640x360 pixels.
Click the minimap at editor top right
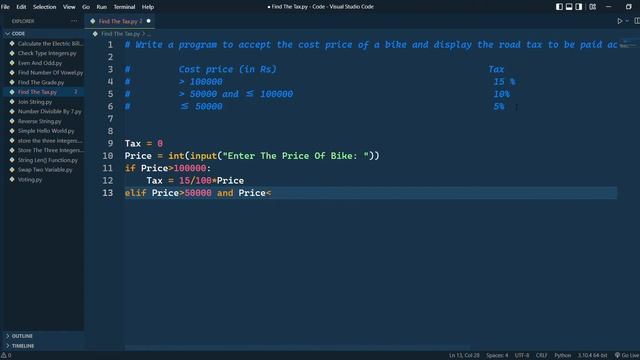point(629,44)
